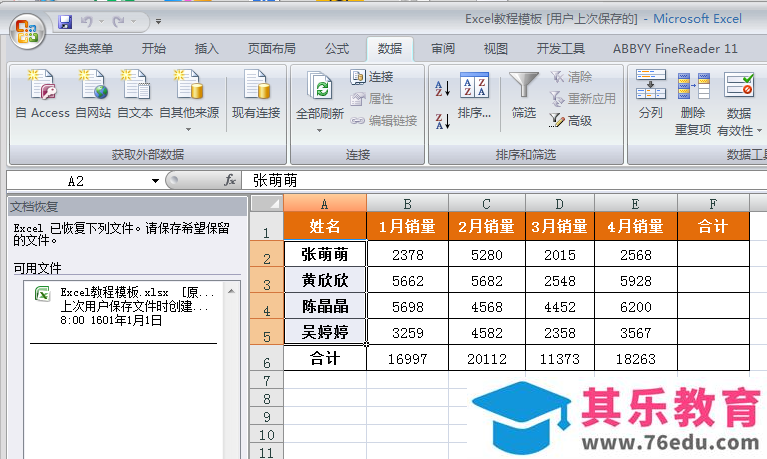The height and width of the screenshot is (459, 767).
Task: Click text to columns (分列)
Action: (x=651, y=94)
